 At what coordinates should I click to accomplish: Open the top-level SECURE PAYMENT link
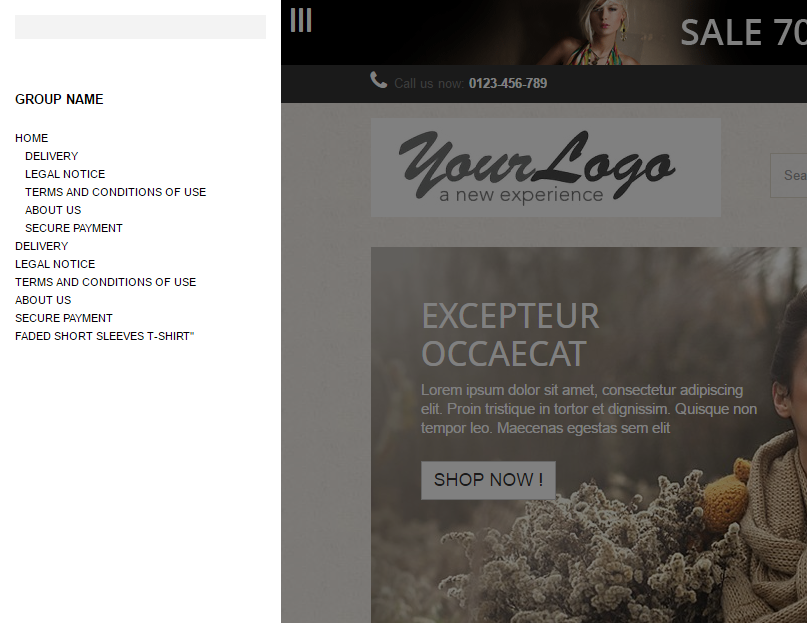pos(64,318)
